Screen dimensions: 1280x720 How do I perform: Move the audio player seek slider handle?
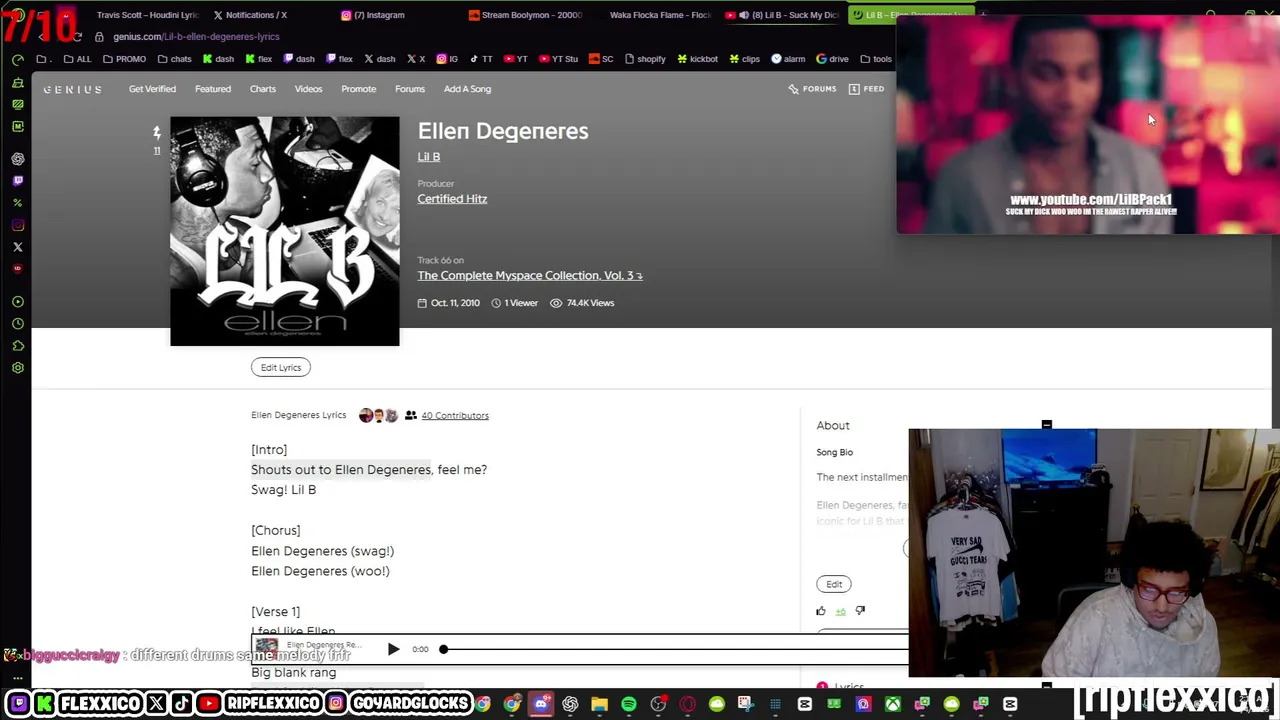443,650
